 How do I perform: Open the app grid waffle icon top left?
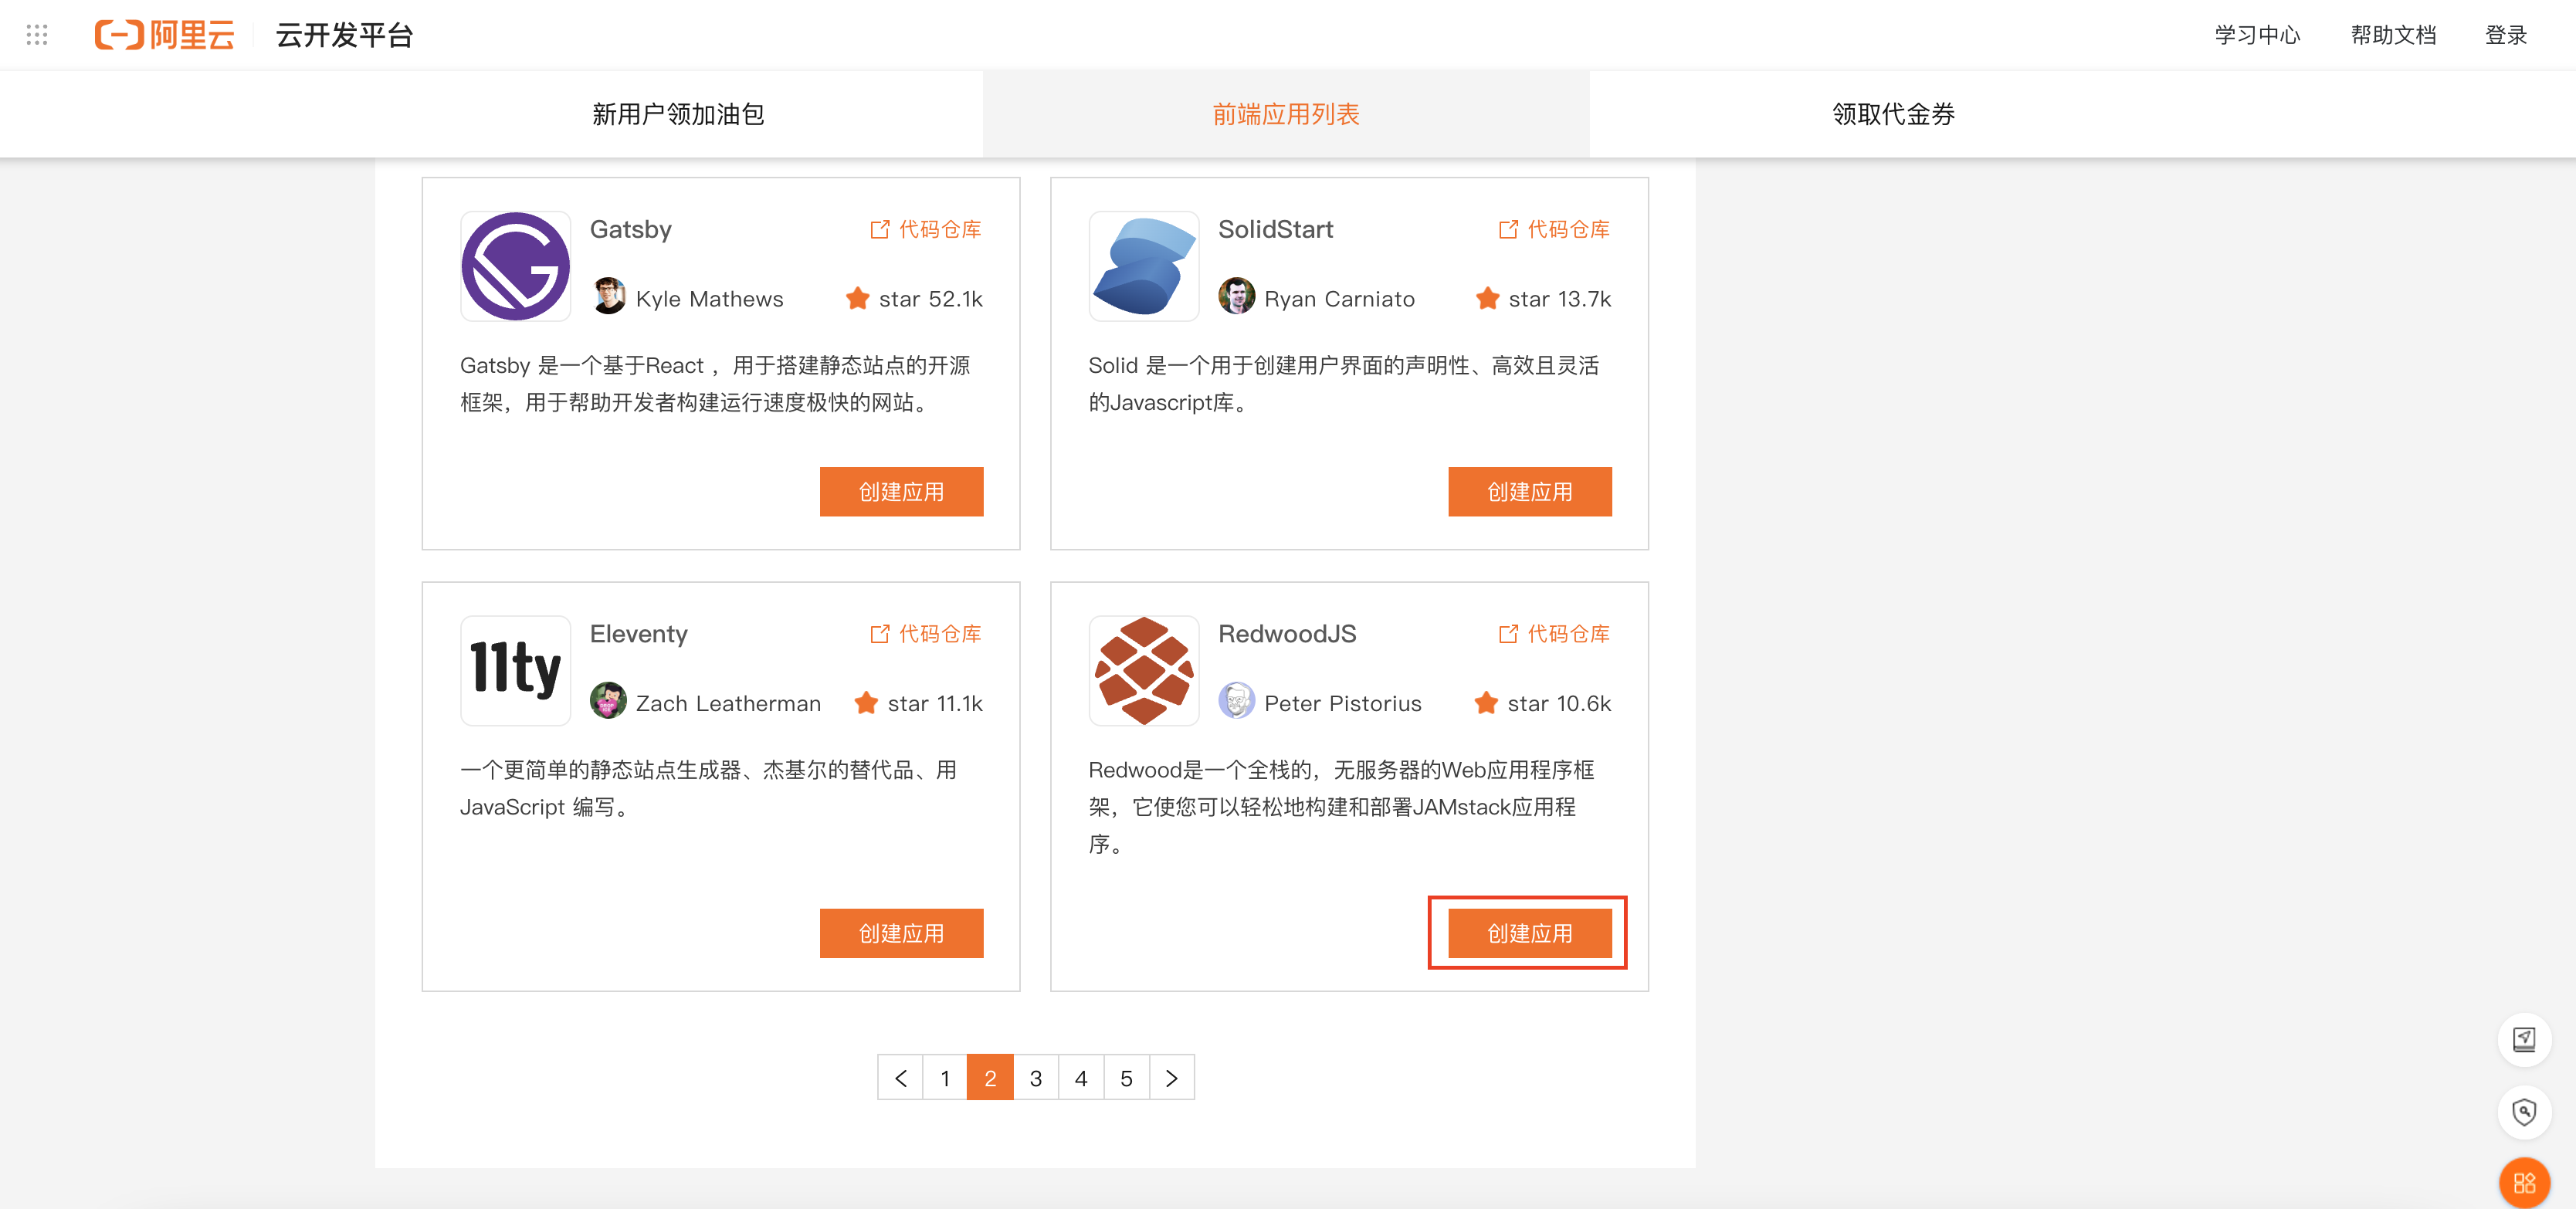click(x=37, y=34)
